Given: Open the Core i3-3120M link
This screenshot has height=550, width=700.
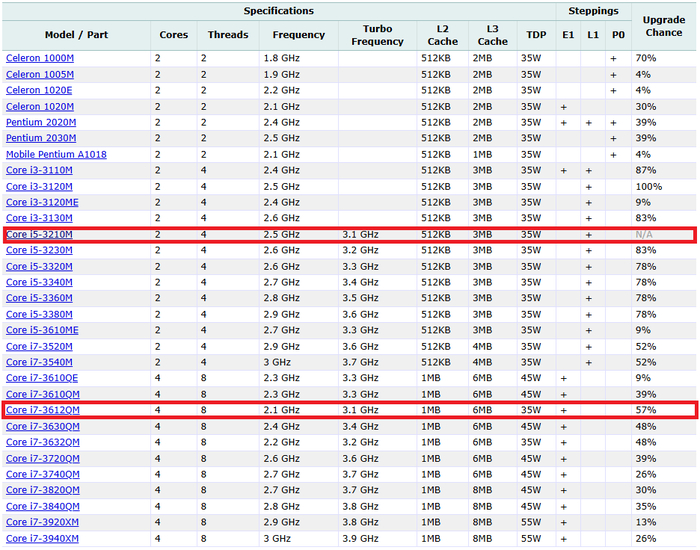Looking at the screenshot, I should click(39, 187).
